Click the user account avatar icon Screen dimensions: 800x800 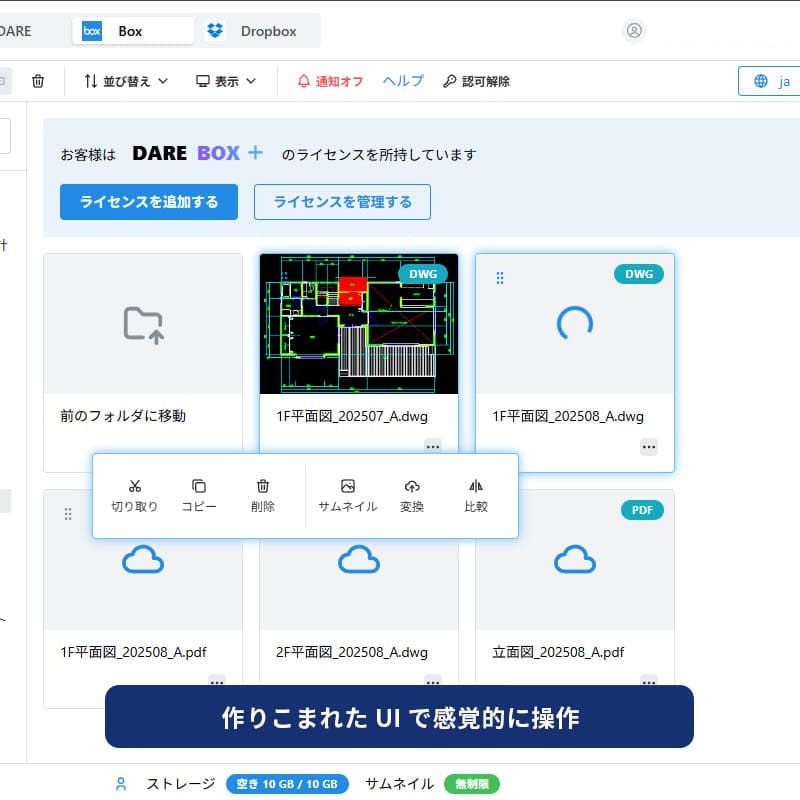coord(634,31)
